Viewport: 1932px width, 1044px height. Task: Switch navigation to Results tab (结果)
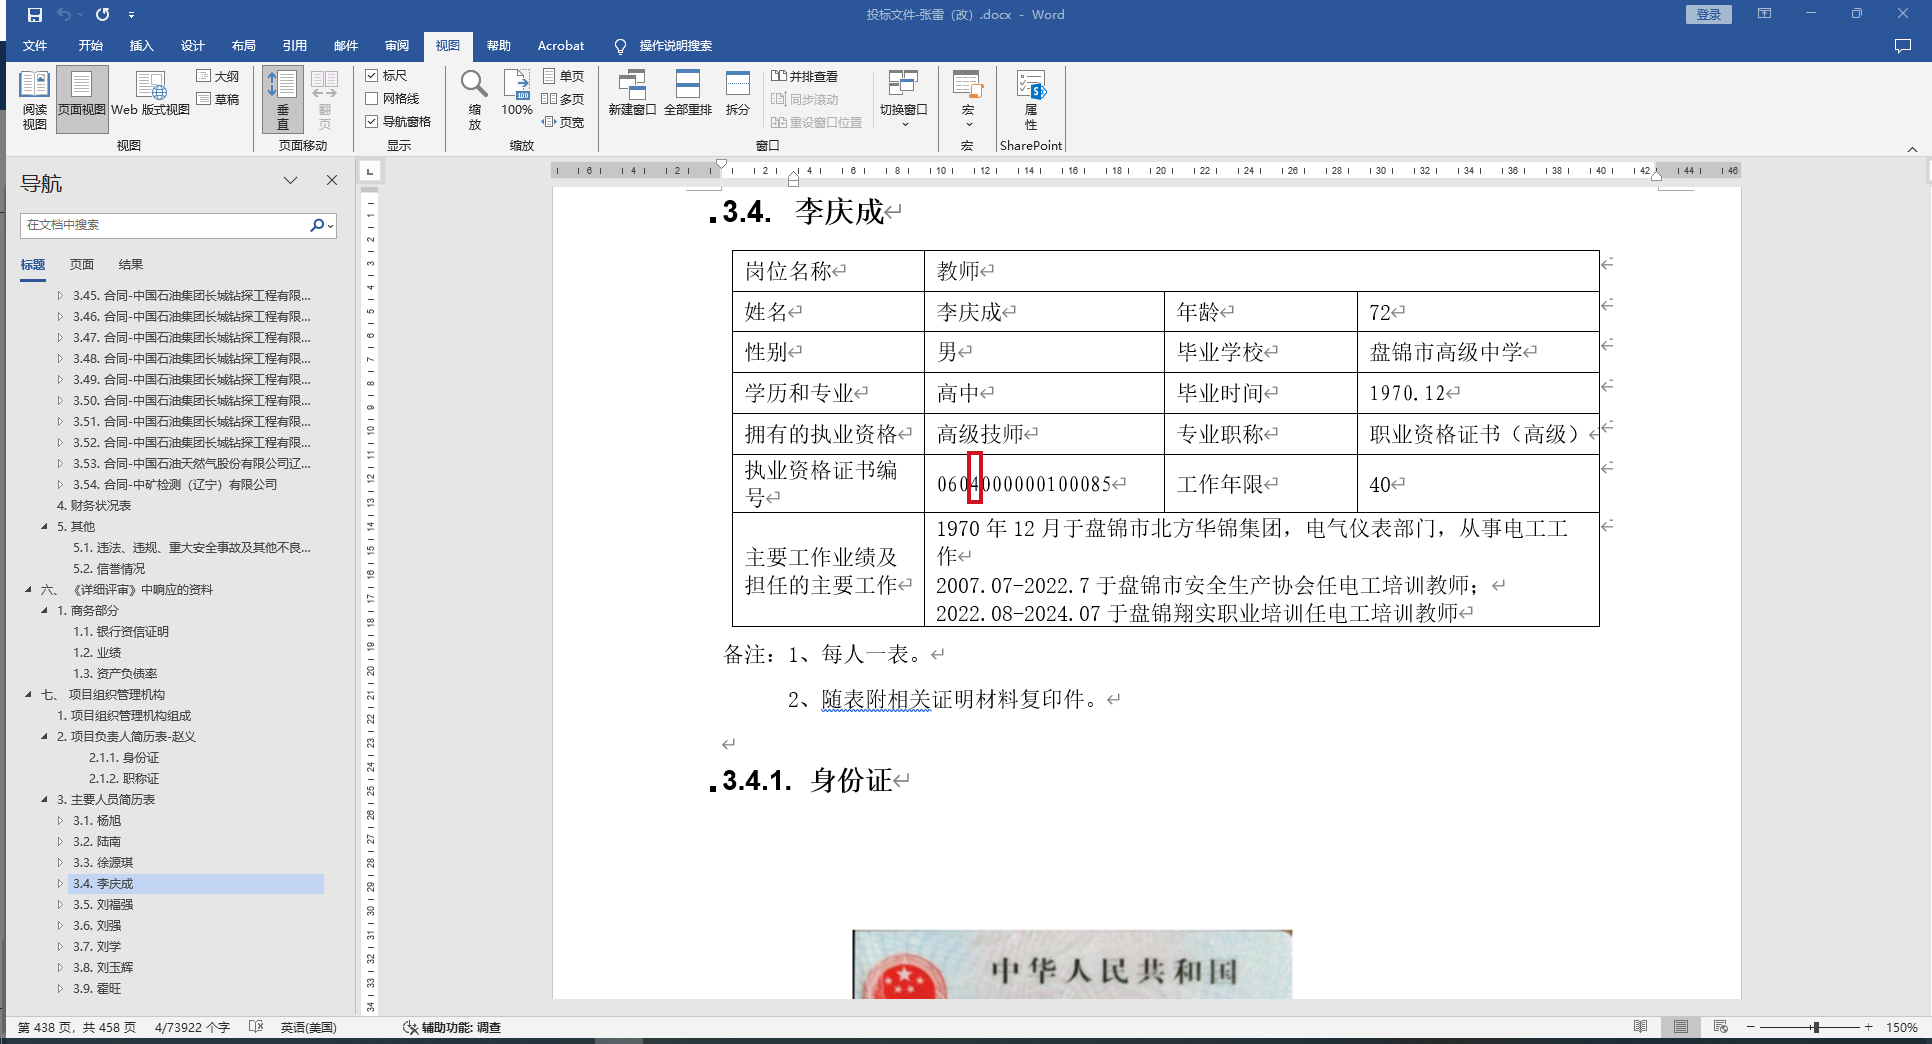click(131, 265)
